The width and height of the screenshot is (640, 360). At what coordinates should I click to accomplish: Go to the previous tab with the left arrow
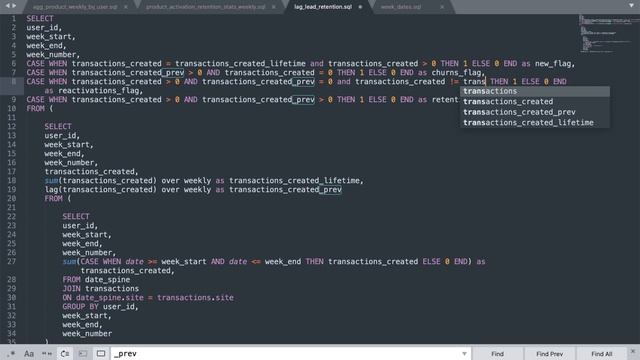7,6
